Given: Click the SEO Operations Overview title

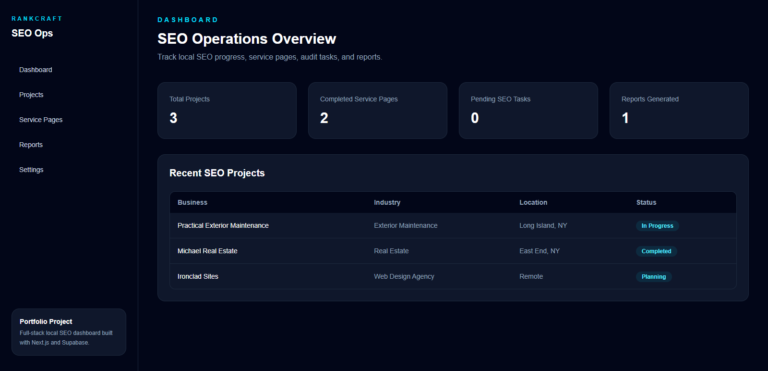Looking at the screenshot, I should 247,39.
